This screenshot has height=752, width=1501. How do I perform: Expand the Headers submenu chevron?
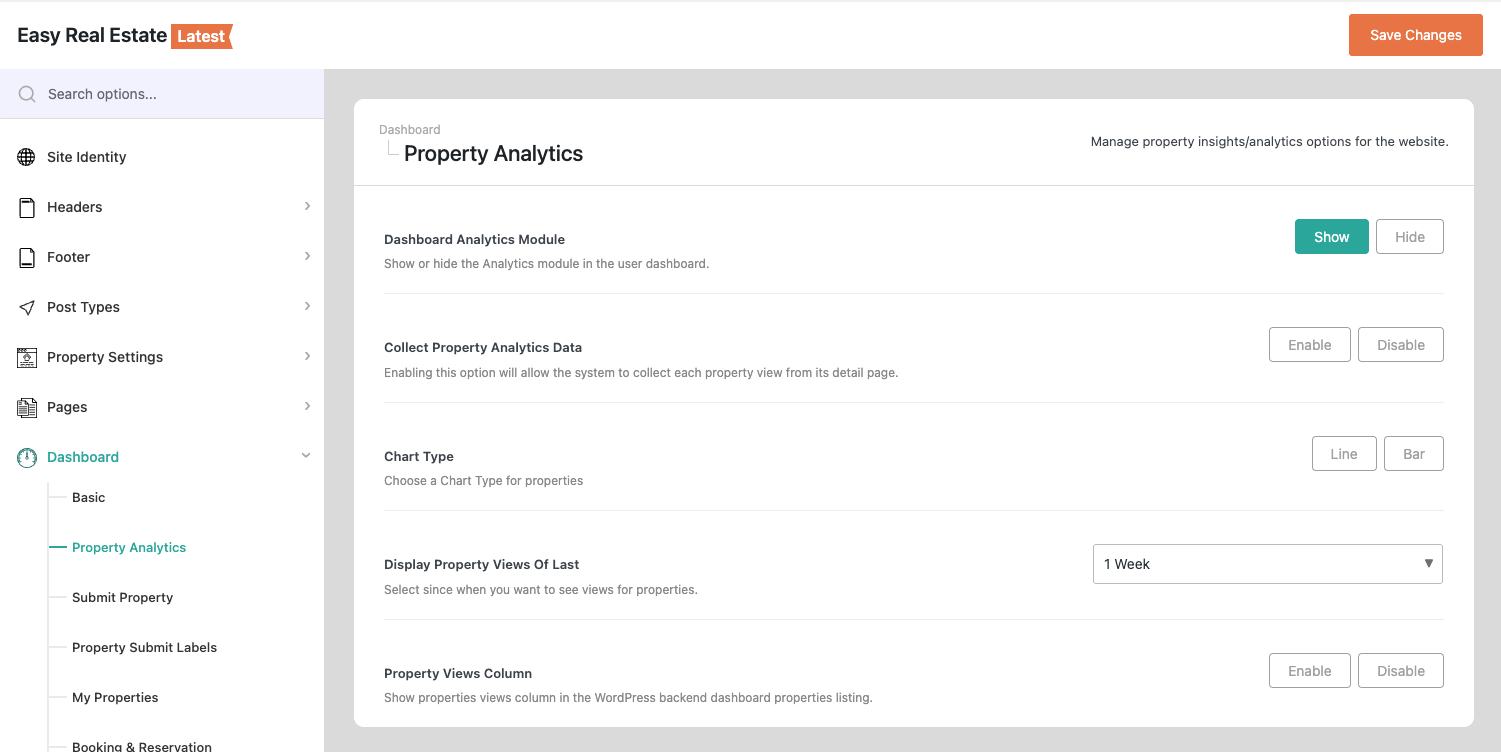[x=307, y=206]
